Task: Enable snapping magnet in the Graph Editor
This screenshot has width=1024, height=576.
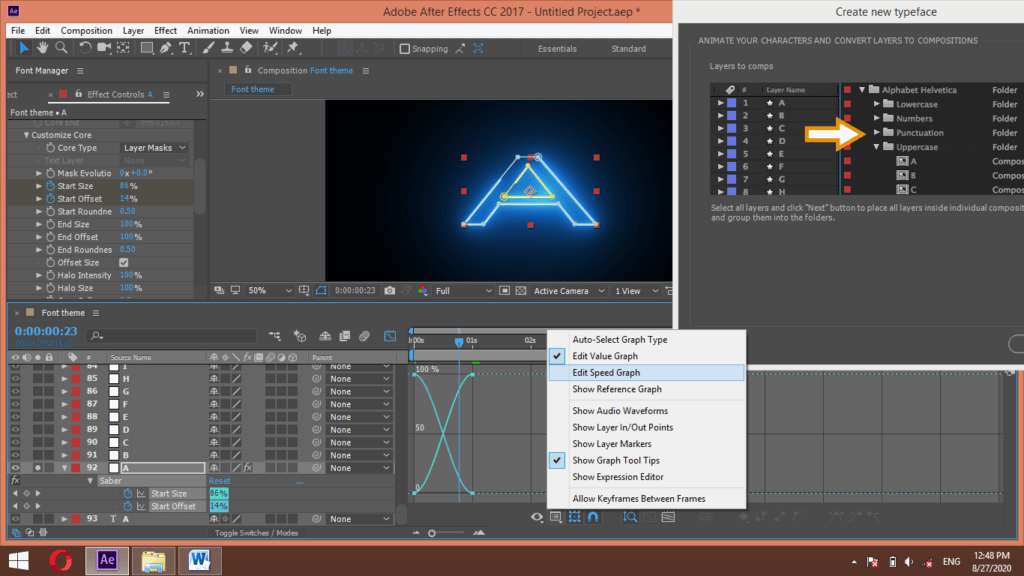Action: coord(593,517)
